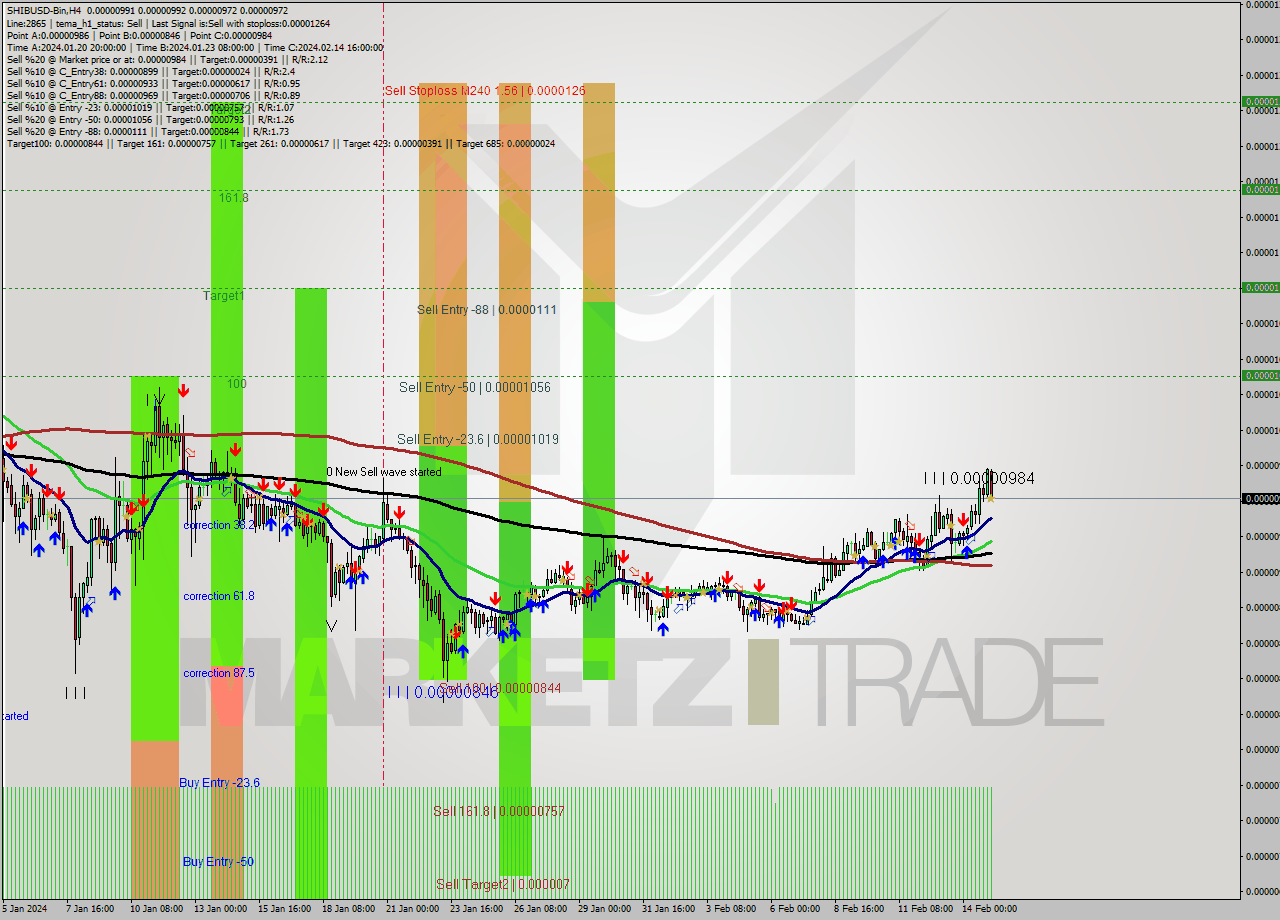This screenshot has width=1280, height=920.
Task: Select the 'Target100: 0.00000844' targets line
Action: point(281,143)
